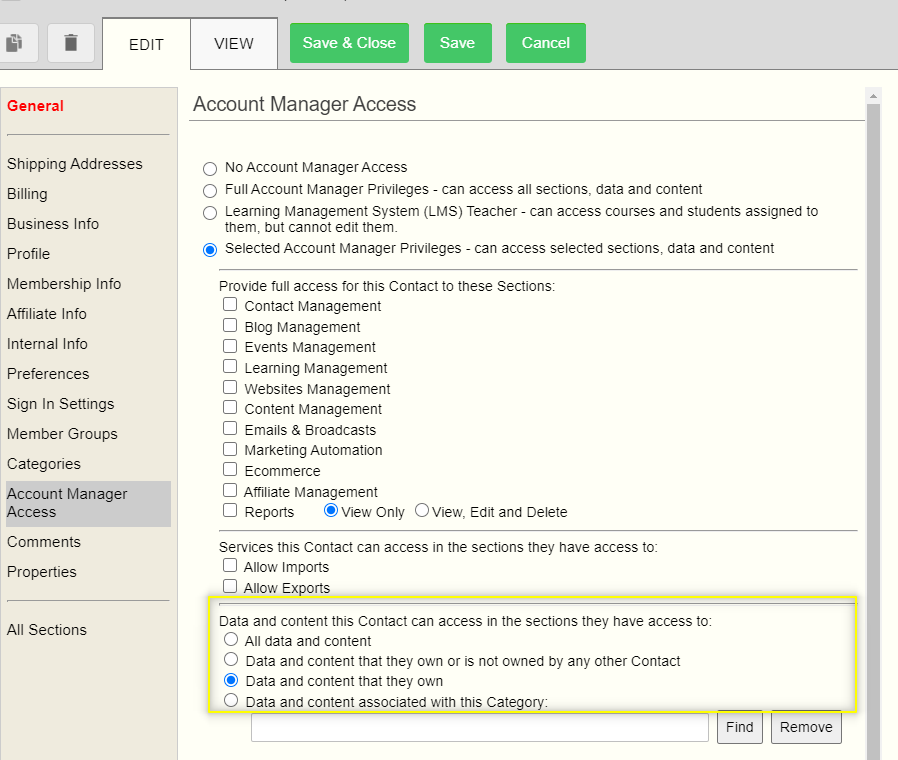
Task: Click the Cancel button
Action: [x=546, y=43]
